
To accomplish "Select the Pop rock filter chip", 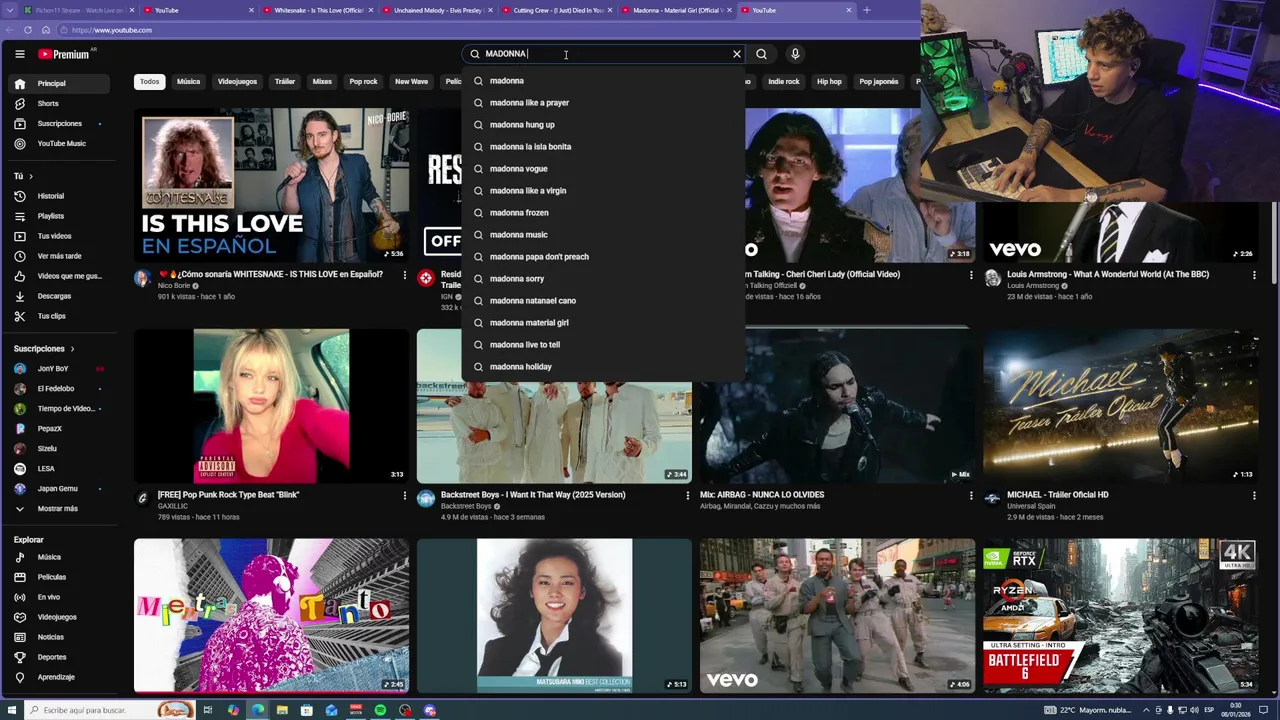I will 363,82.
